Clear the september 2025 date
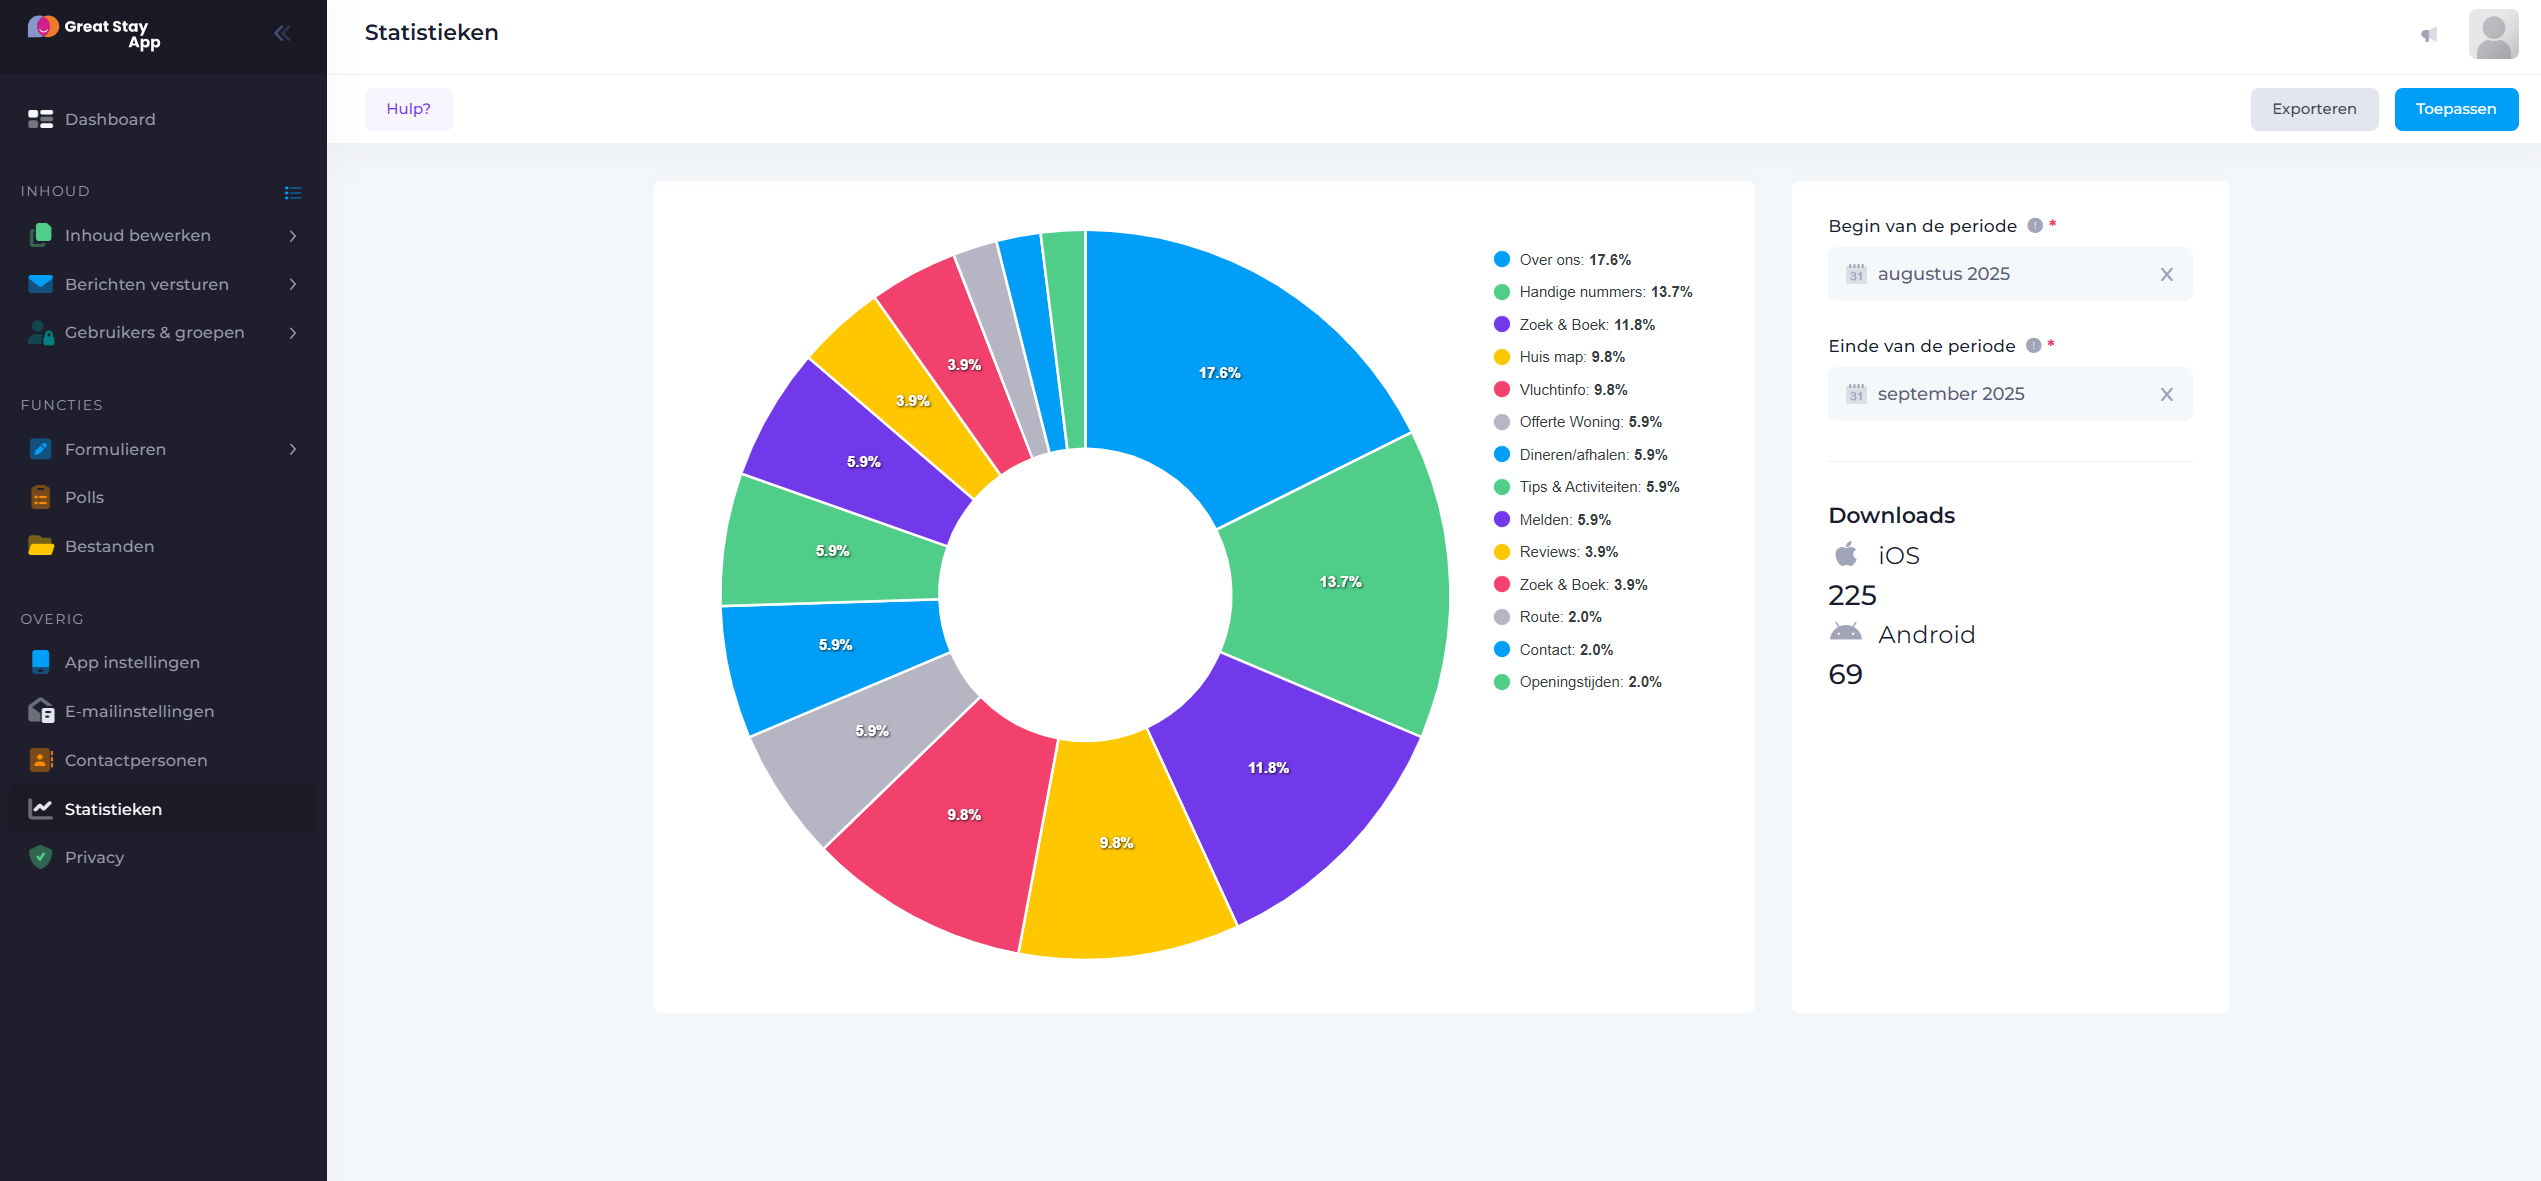The height and width of the screenshot is (1181, 2541). click(x=2166, y=395)
